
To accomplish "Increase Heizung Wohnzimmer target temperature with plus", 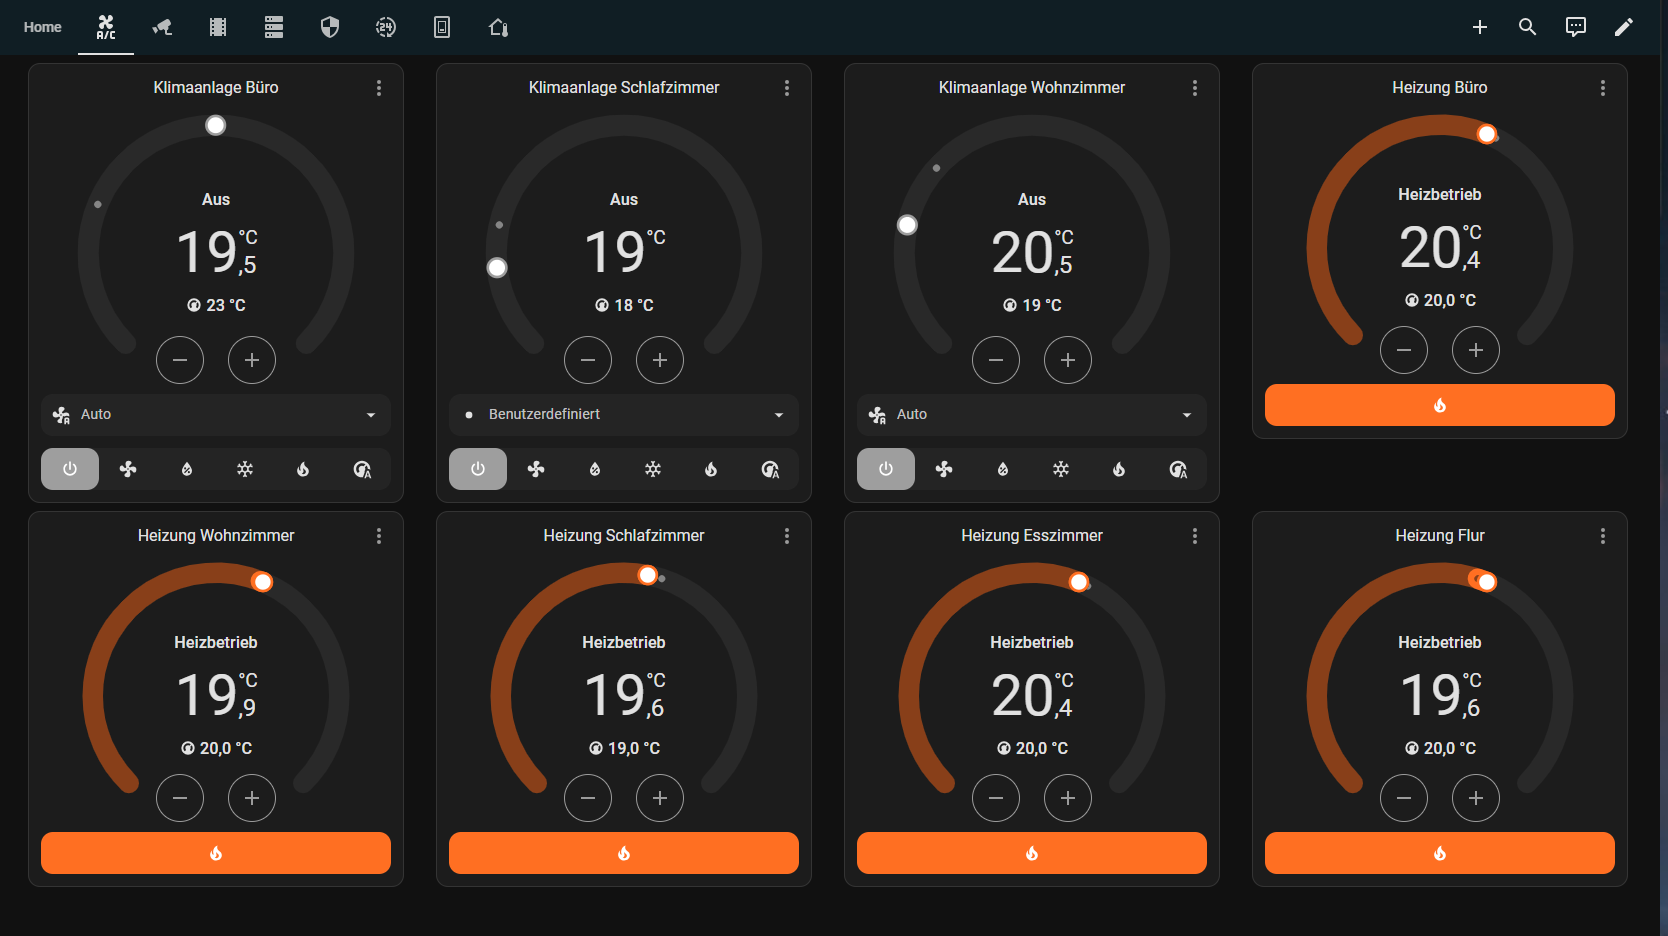I will 252,798.
